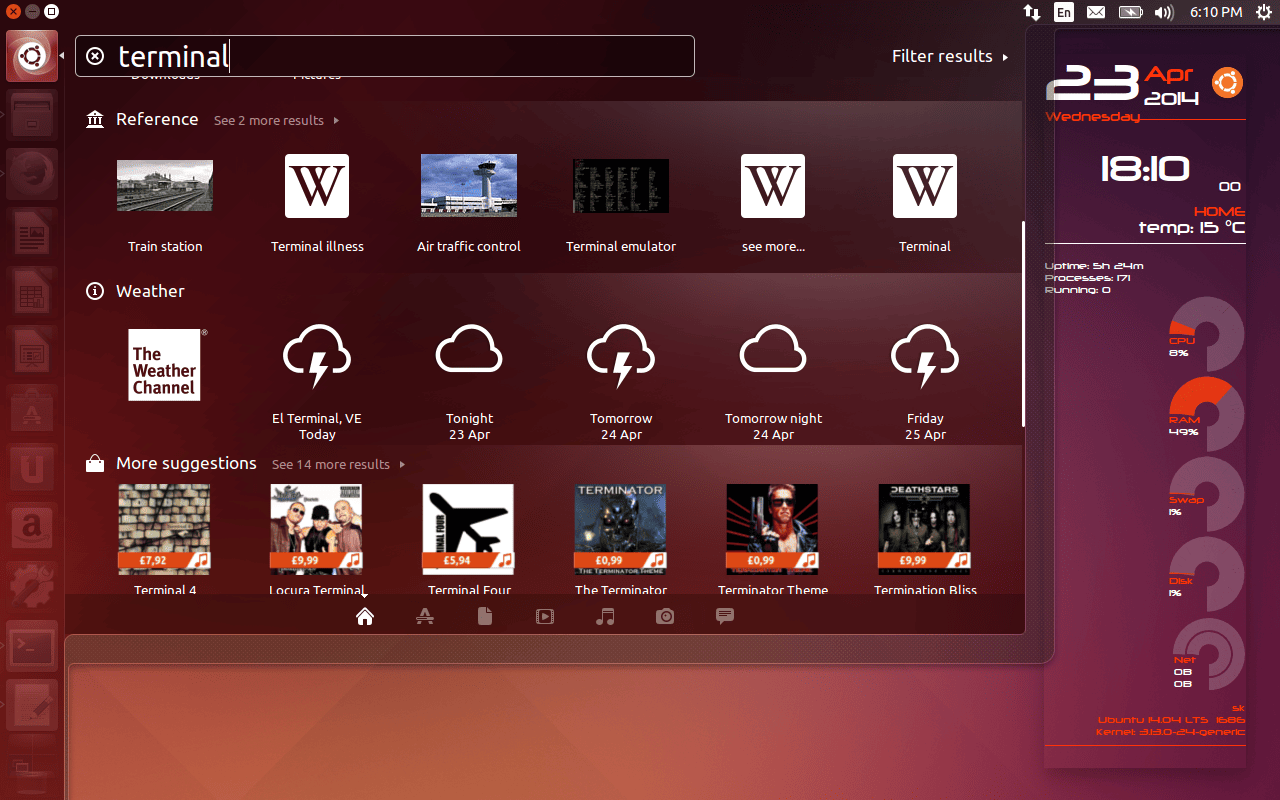Open the En keyboard layout menu

click(1064, 12)
